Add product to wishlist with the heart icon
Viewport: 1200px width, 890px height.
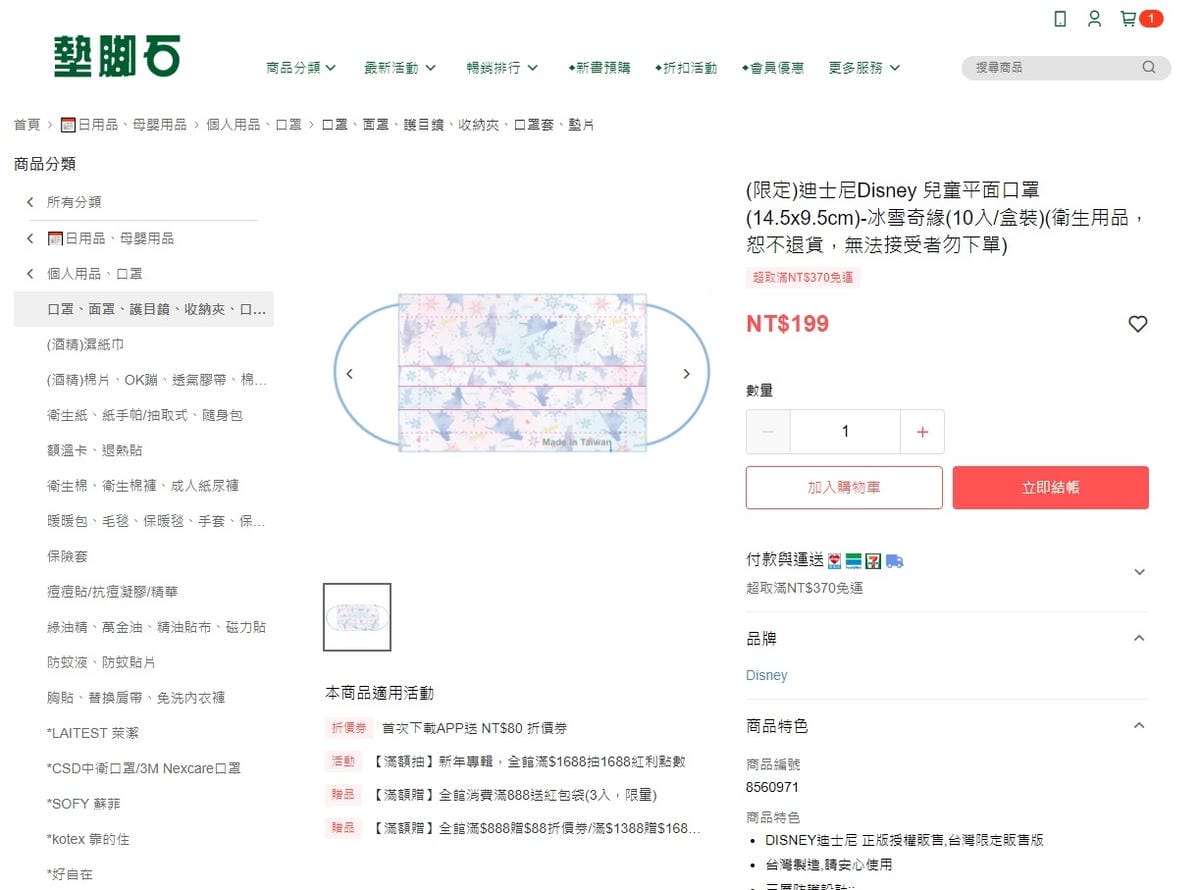[x=1138, y=324]
